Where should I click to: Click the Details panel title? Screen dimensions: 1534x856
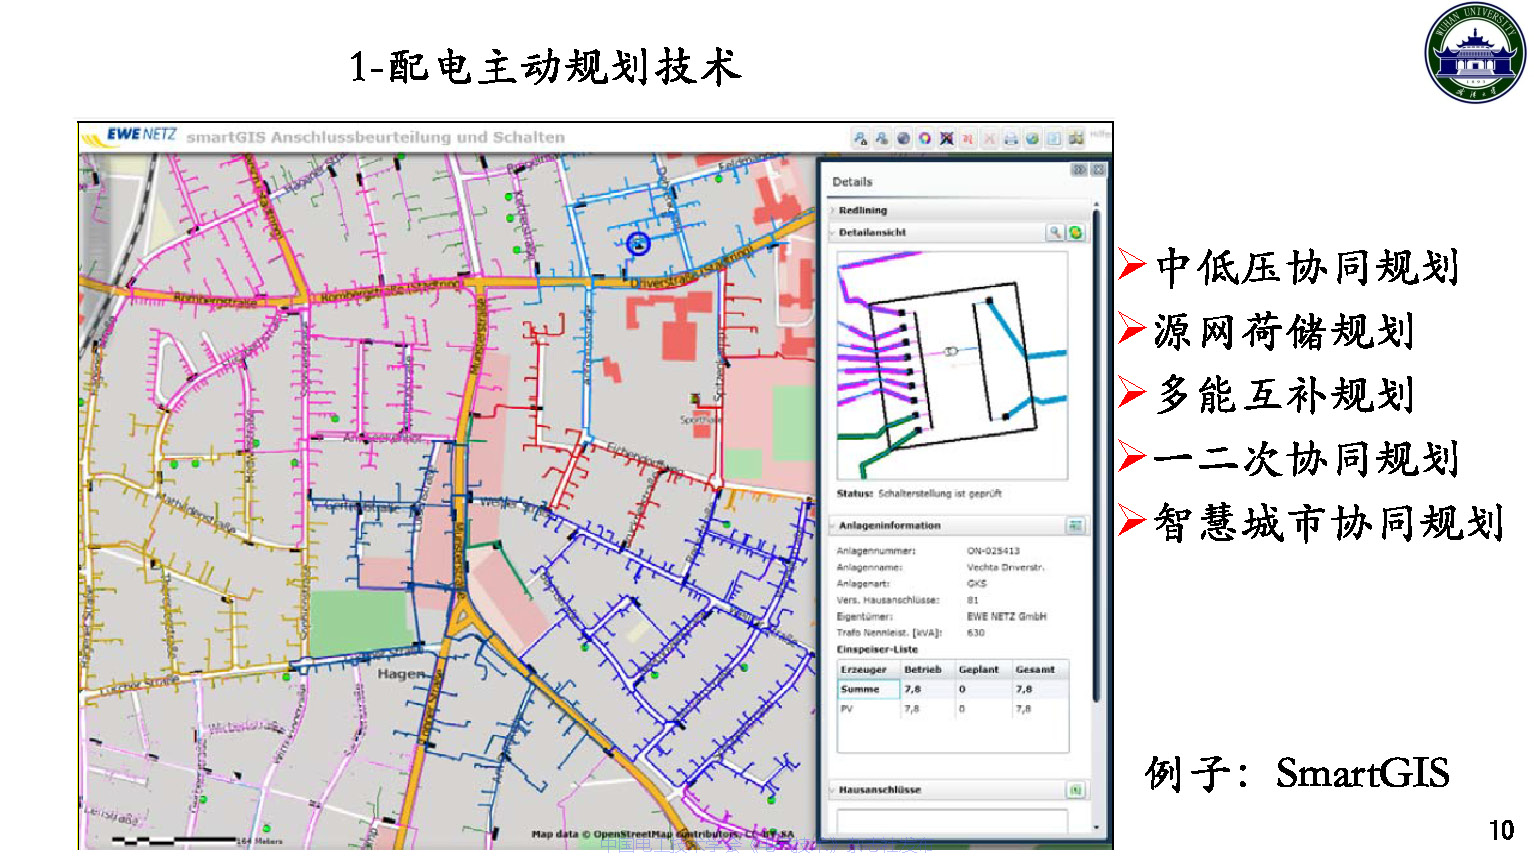pos(852,182)
